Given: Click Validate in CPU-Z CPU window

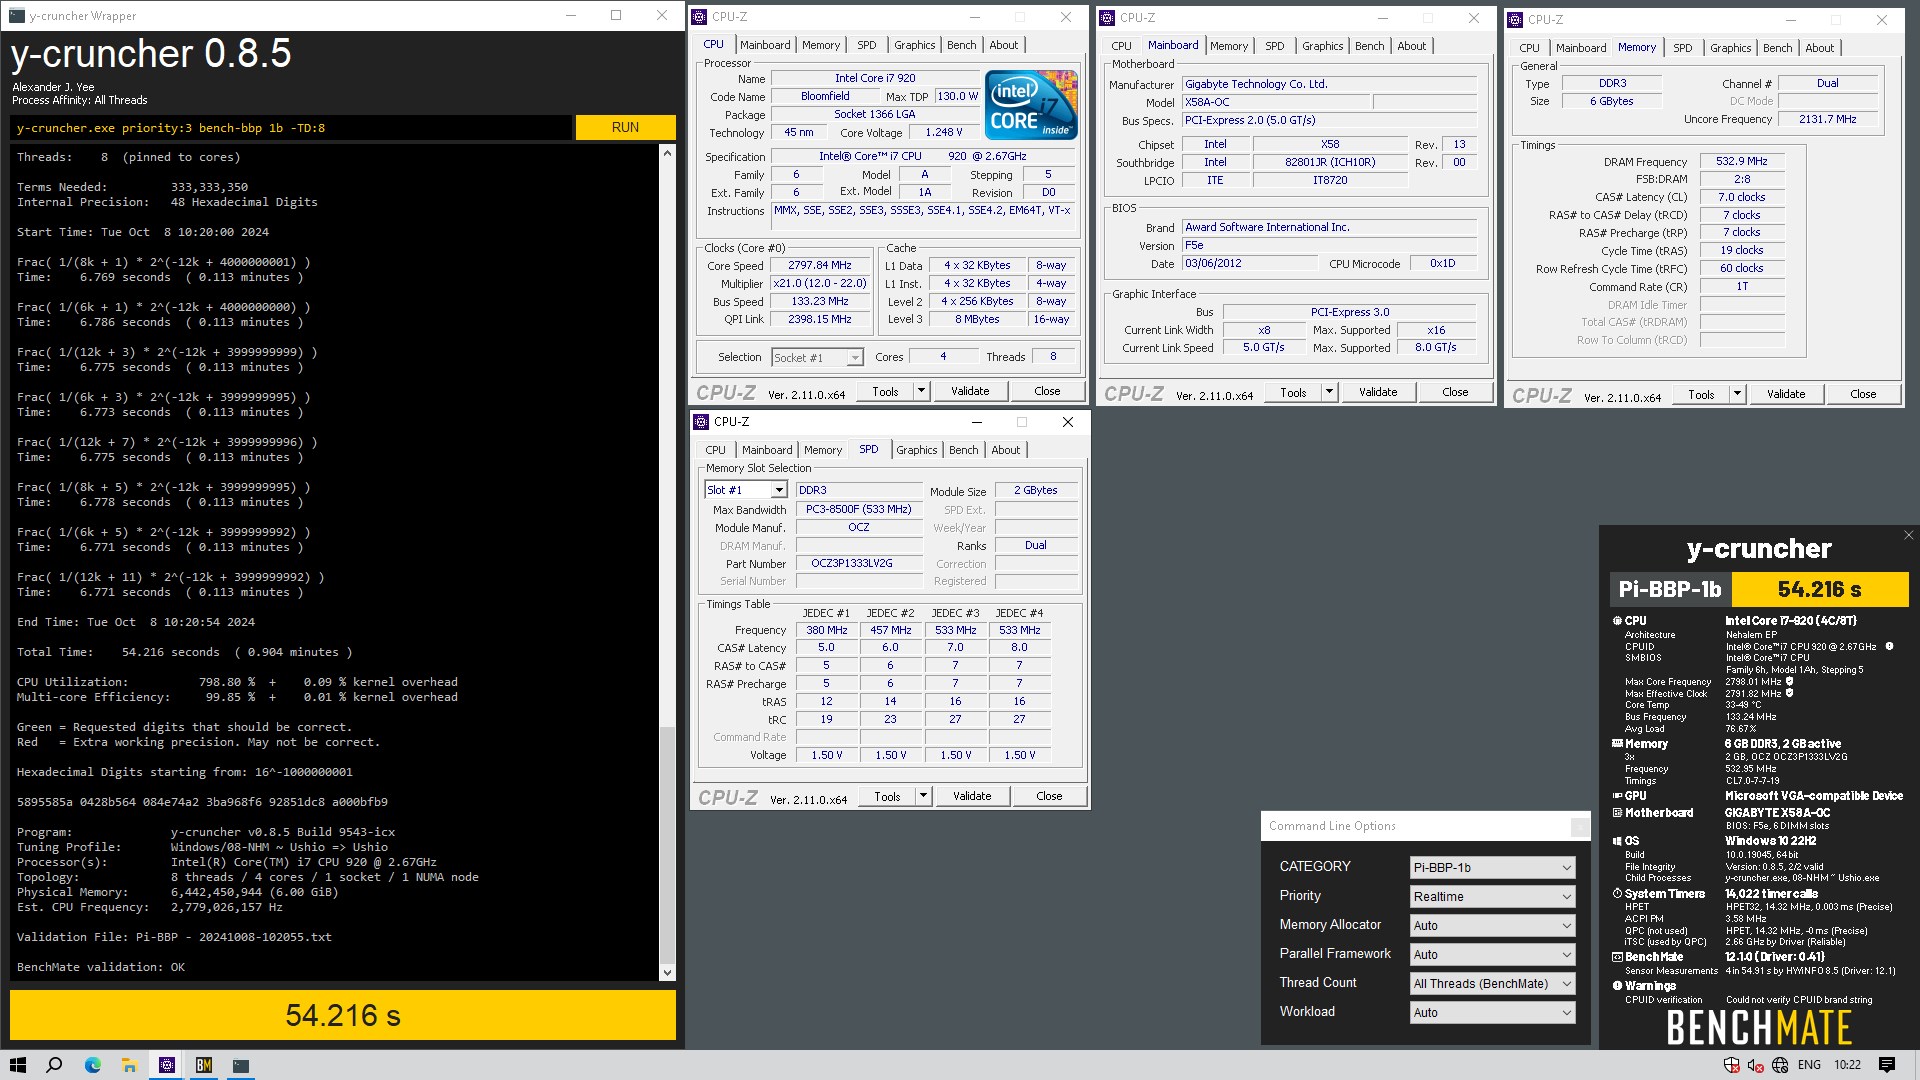Looking at the screenshot, I should (970, 392).
